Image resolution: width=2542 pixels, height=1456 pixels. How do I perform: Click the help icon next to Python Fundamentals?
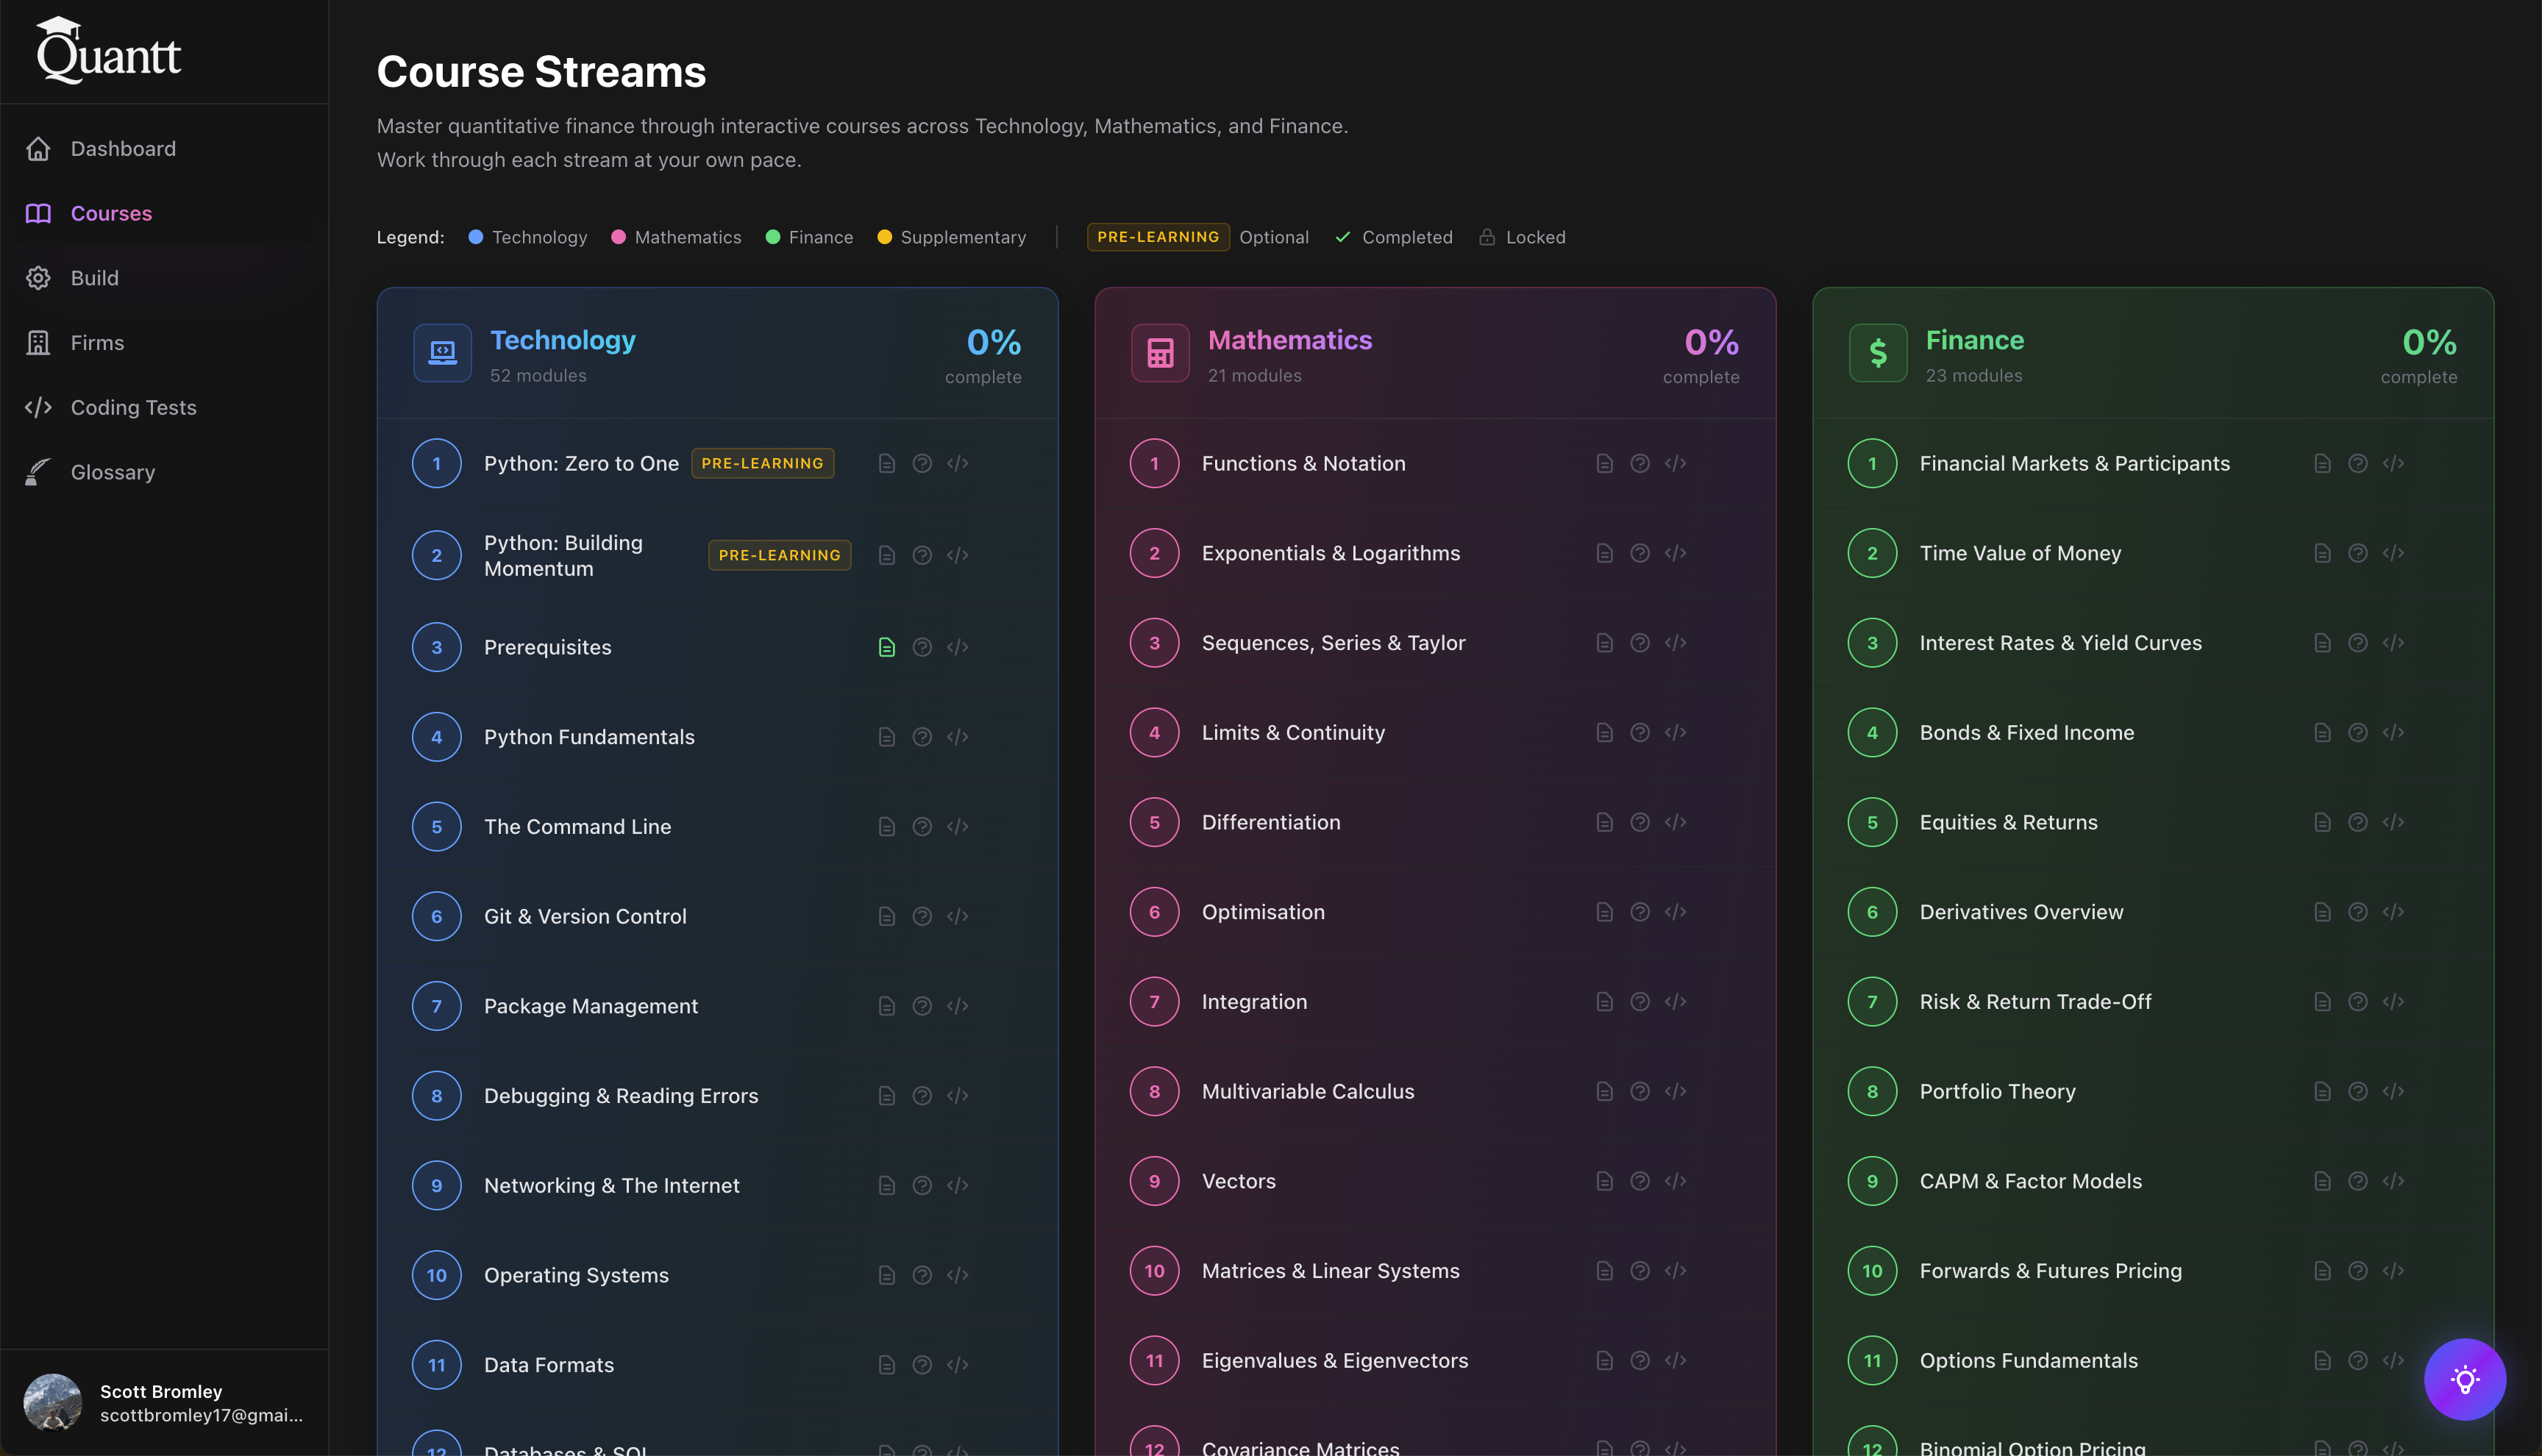pyautogui.click(x=921, y=736)
